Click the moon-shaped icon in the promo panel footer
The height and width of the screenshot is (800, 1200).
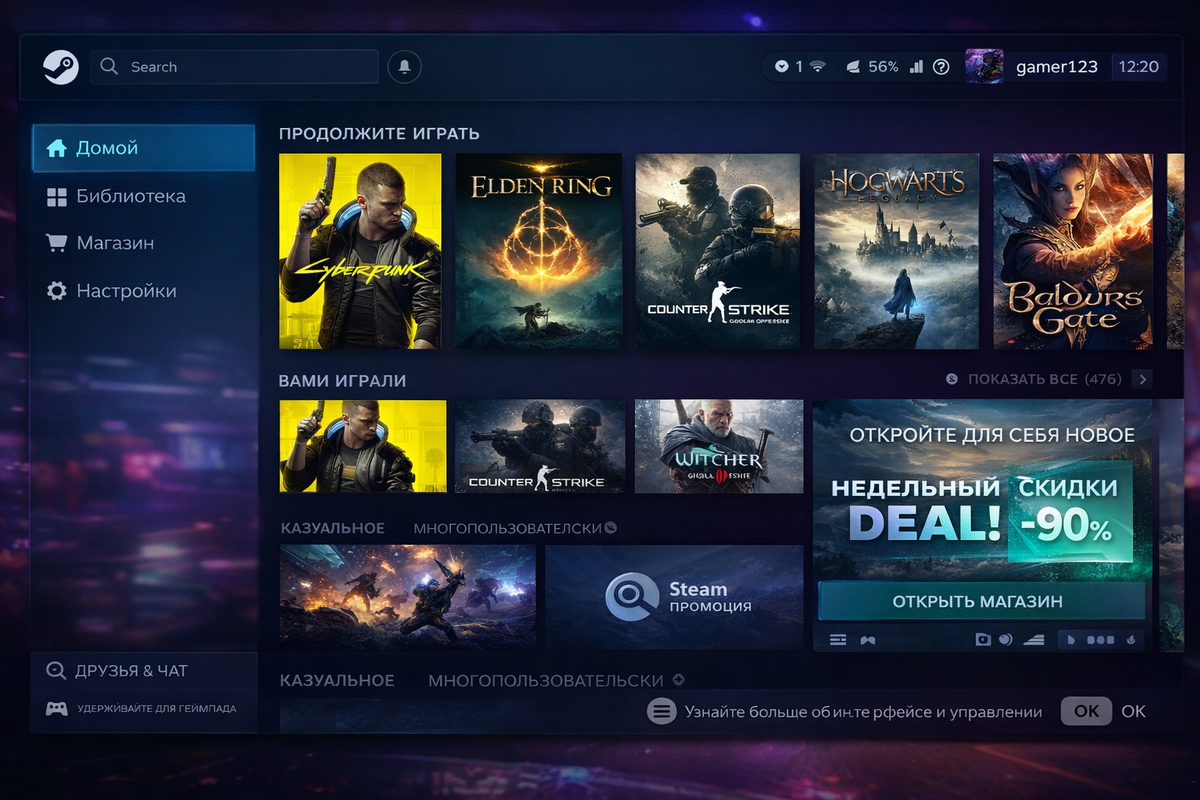(x=1006, y=639)
